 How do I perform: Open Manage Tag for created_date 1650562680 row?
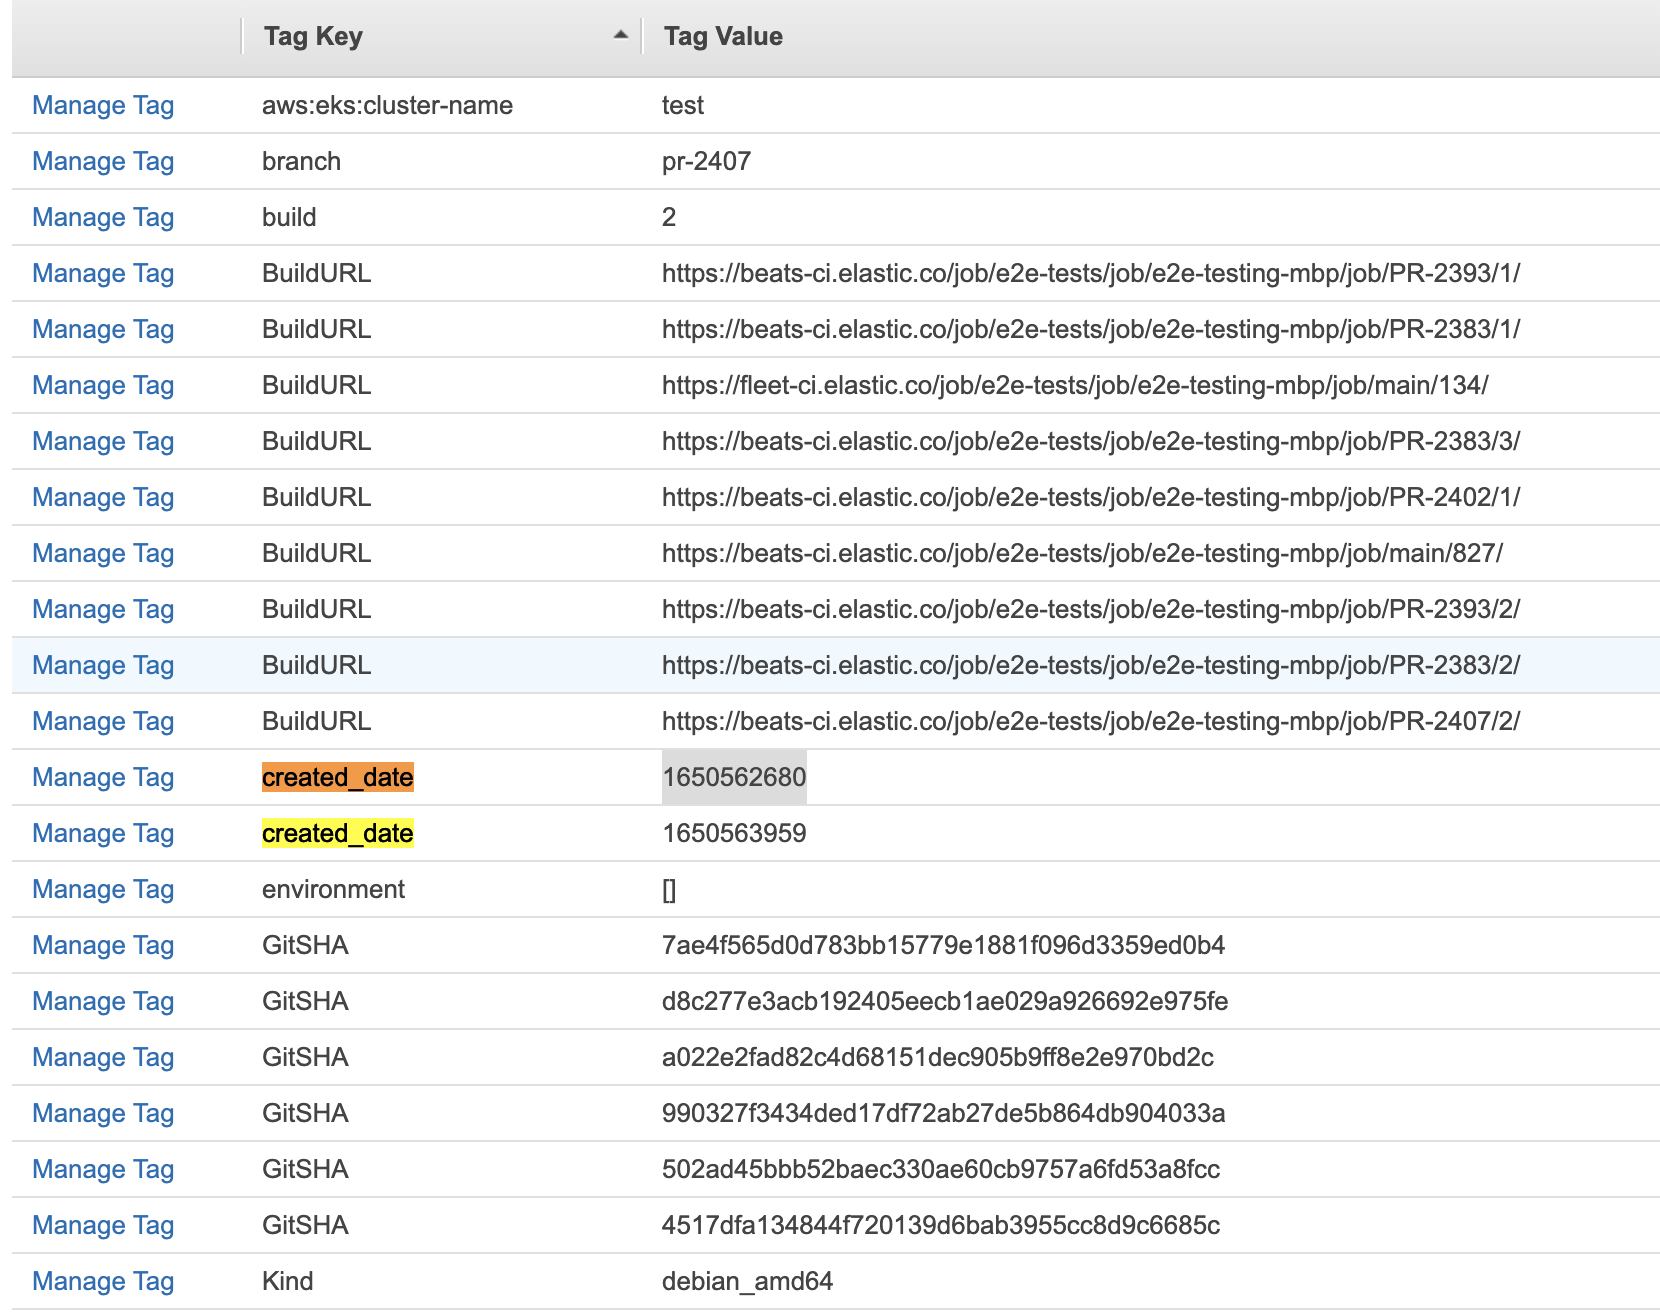pos(103,777)
